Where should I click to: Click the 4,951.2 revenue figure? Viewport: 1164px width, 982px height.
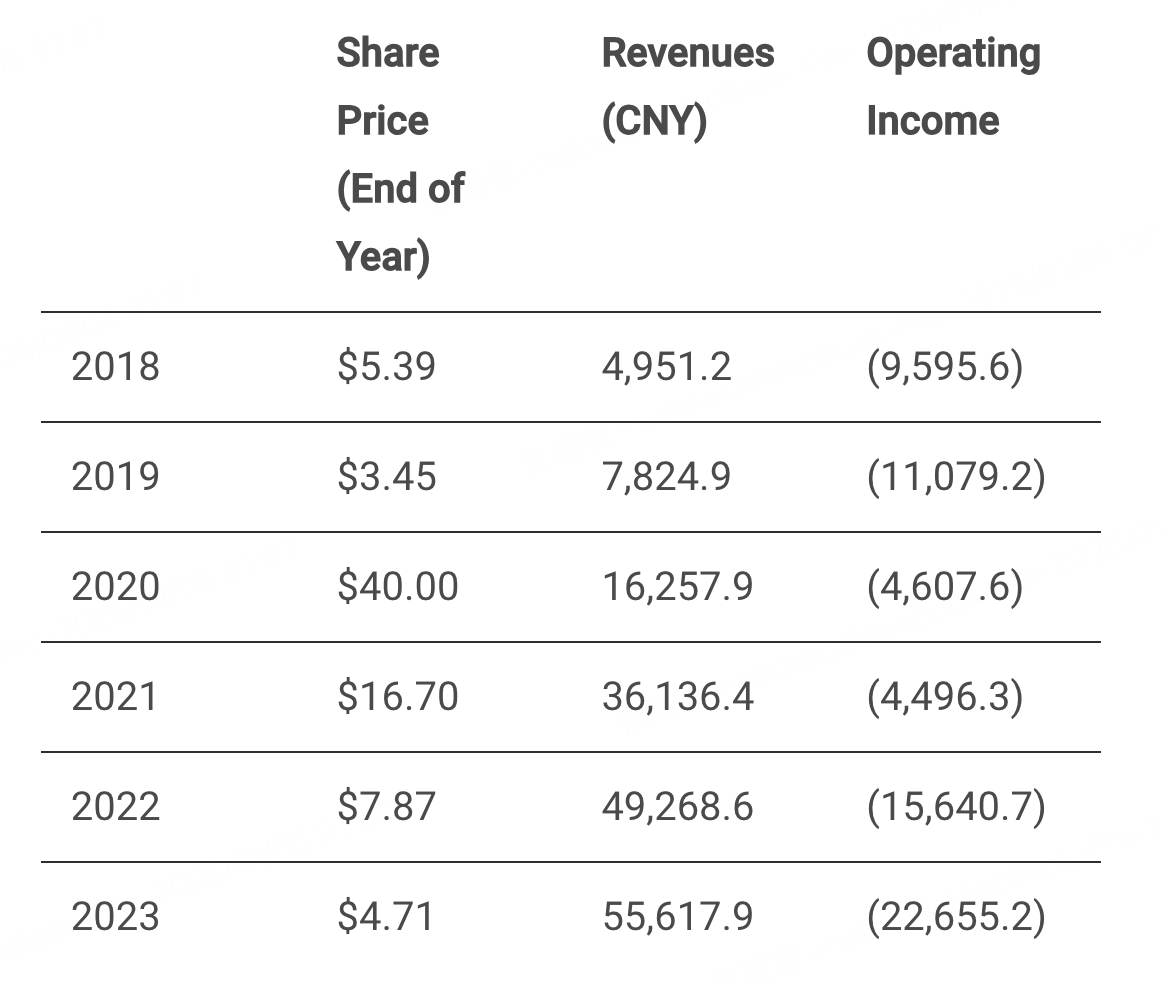(666, 366)
